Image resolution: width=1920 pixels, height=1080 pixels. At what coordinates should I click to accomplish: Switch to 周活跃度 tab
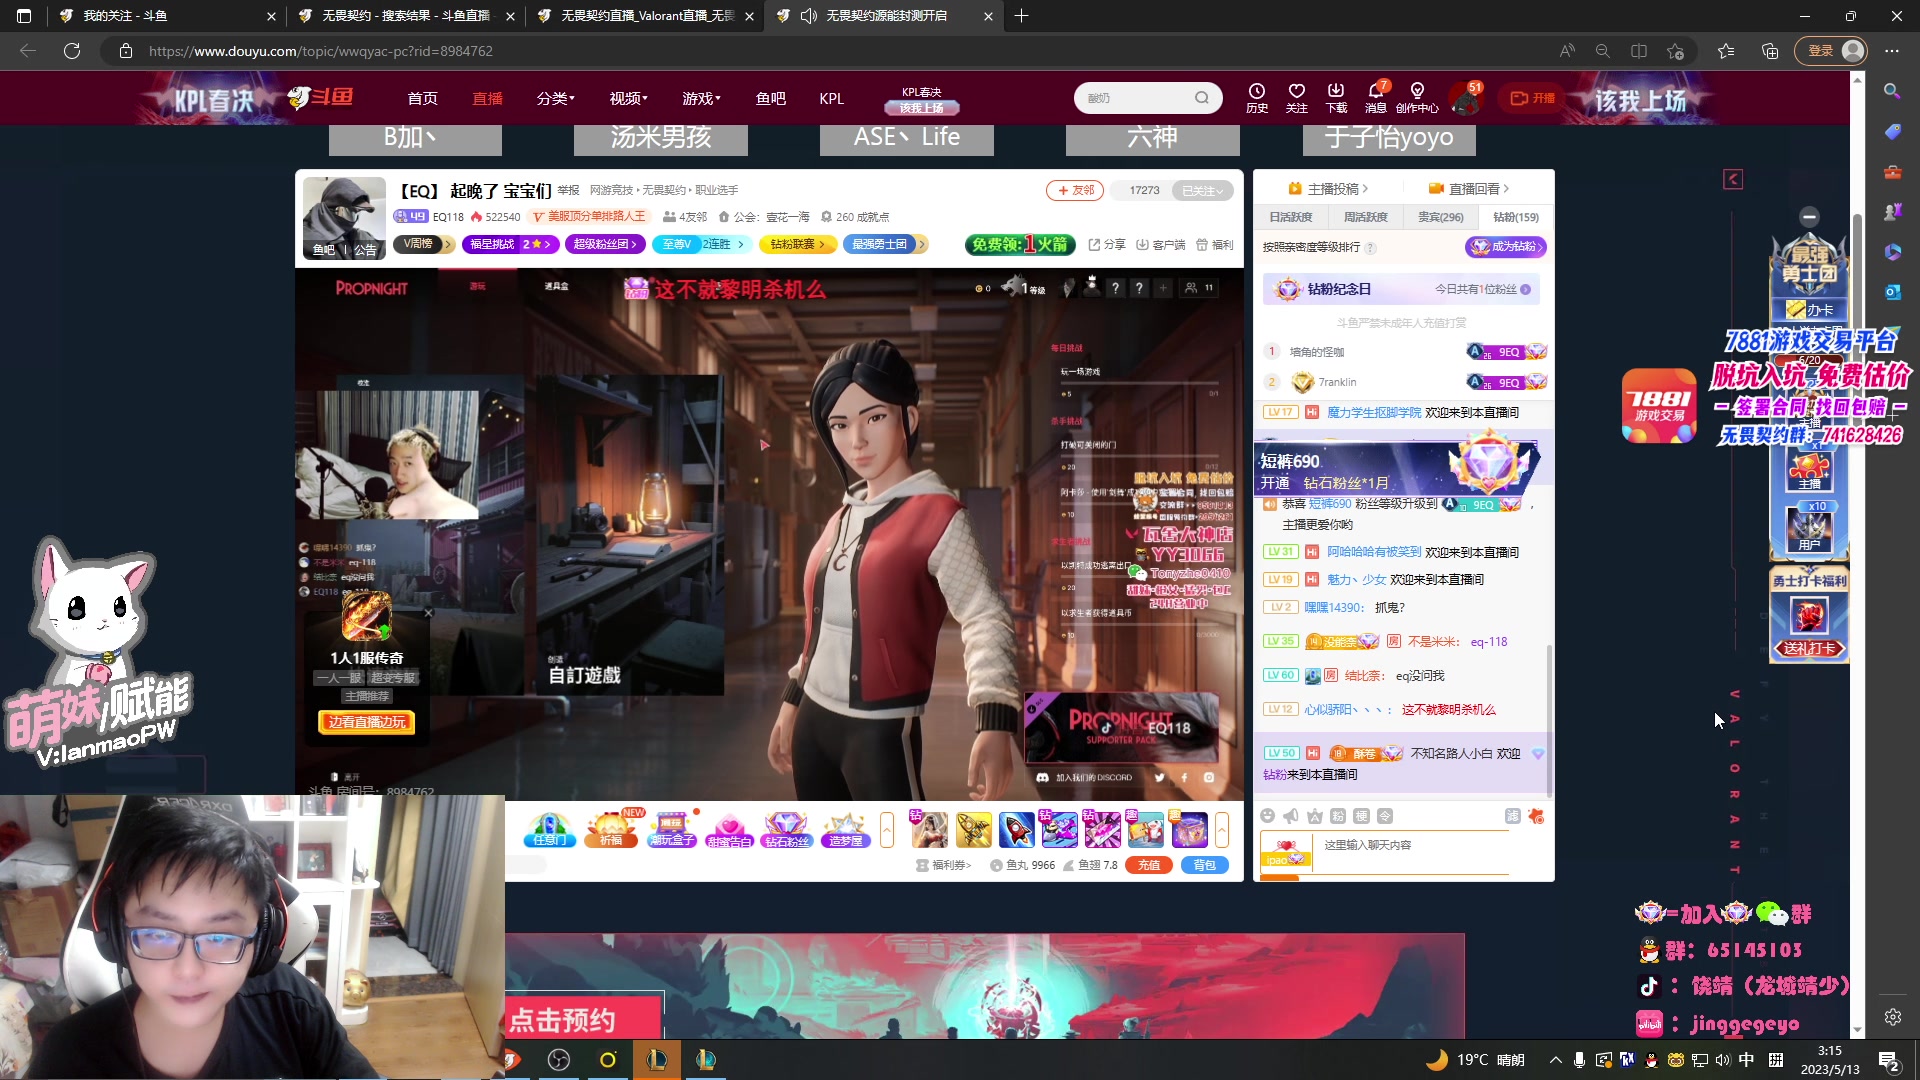(x=1365, y=217)
